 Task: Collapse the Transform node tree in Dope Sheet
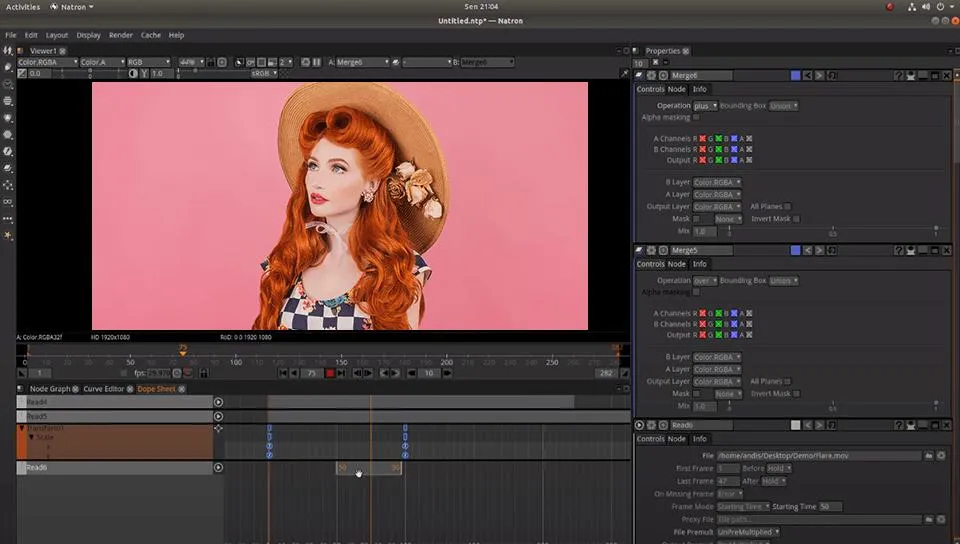tap(22, 428)
